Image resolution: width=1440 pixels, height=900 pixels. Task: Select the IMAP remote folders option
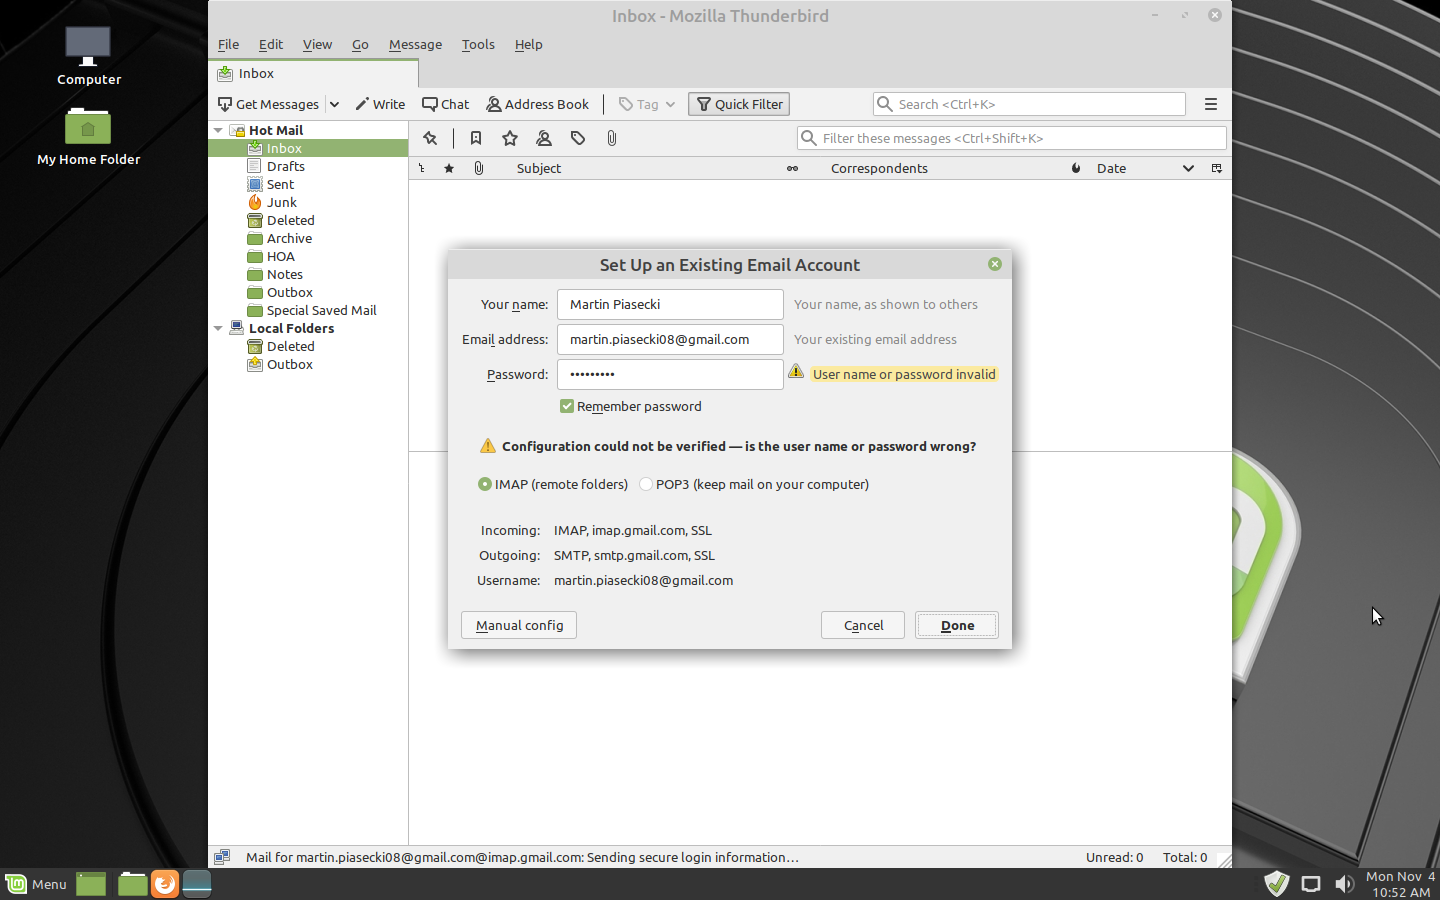485,484
